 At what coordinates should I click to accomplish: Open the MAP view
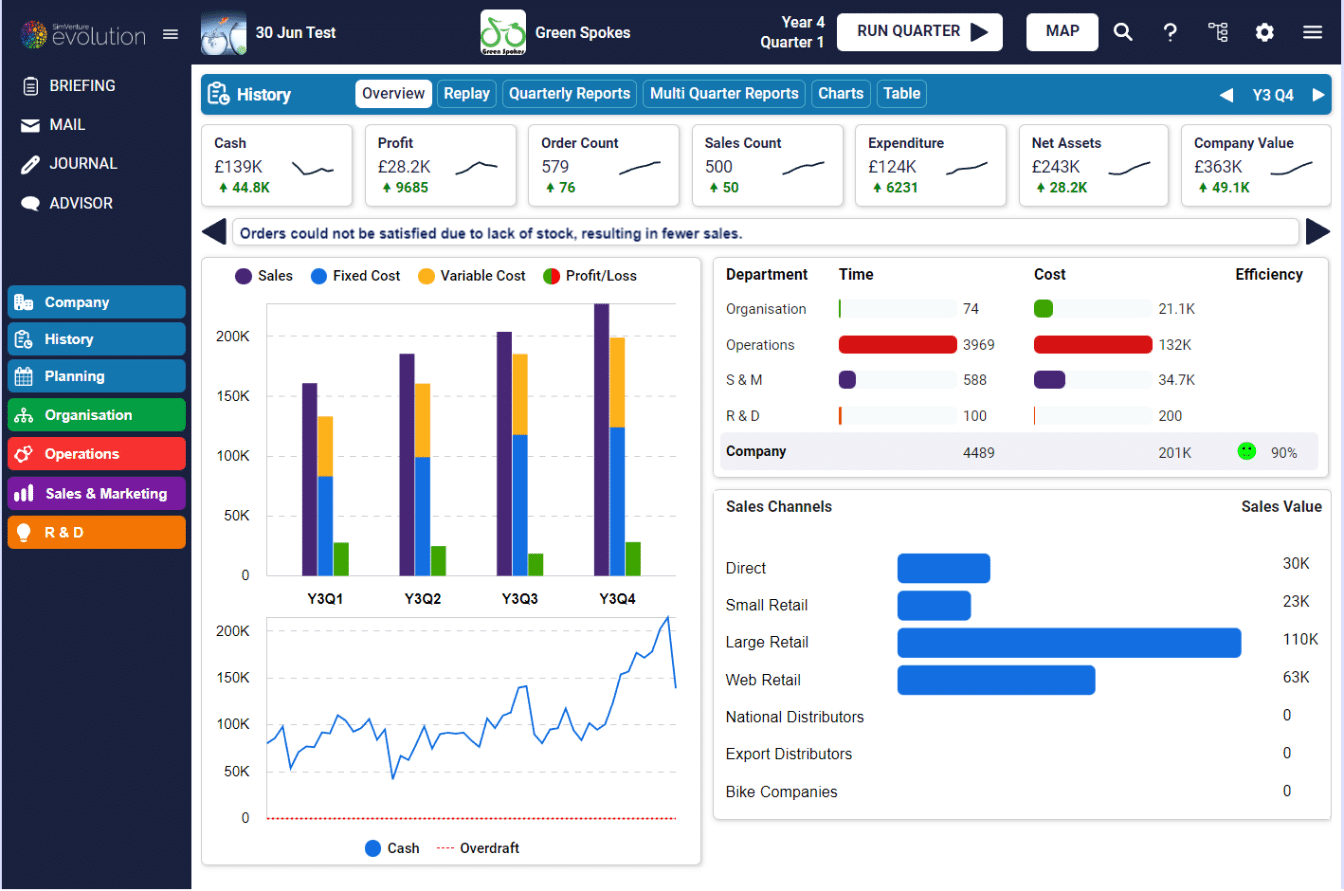[x=1062, y=31]
